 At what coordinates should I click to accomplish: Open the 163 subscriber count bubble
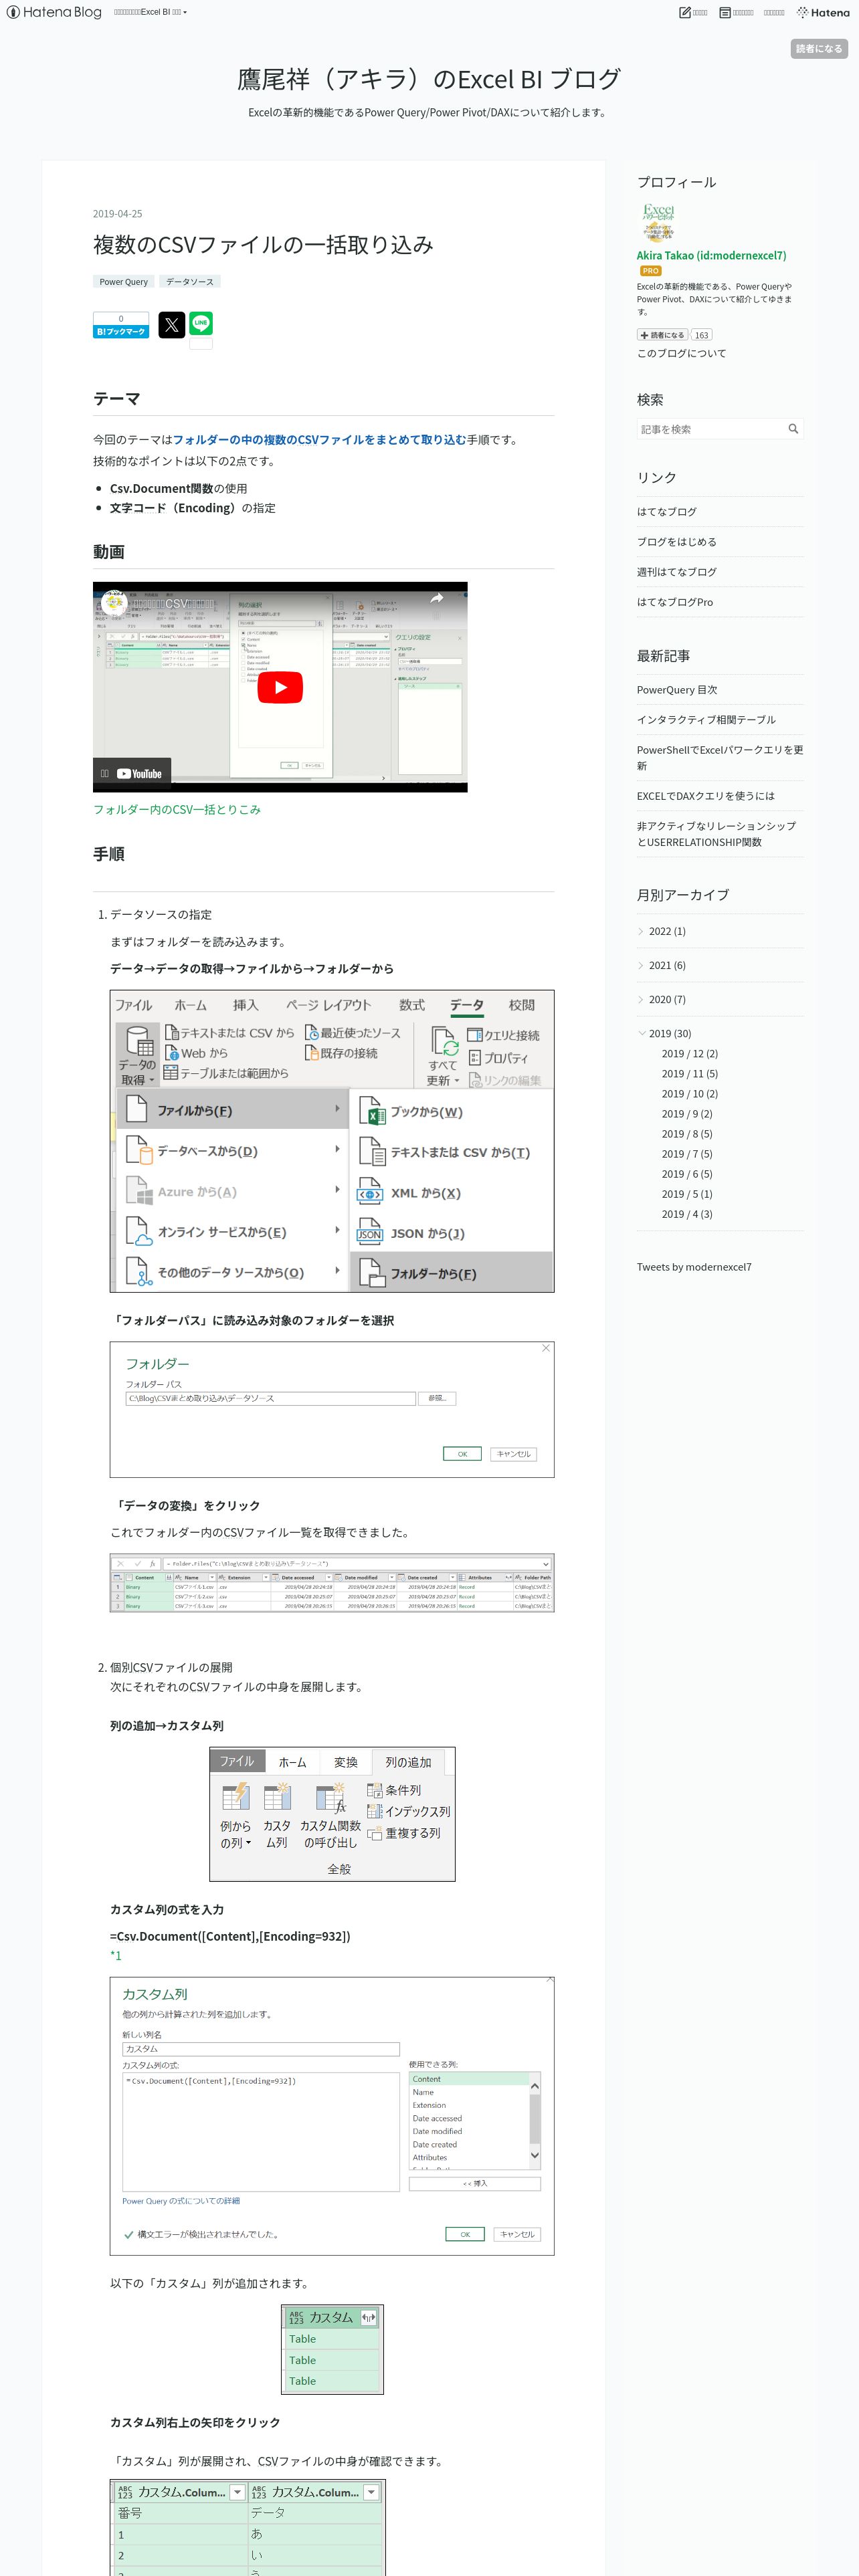click(x=702, y=335)
